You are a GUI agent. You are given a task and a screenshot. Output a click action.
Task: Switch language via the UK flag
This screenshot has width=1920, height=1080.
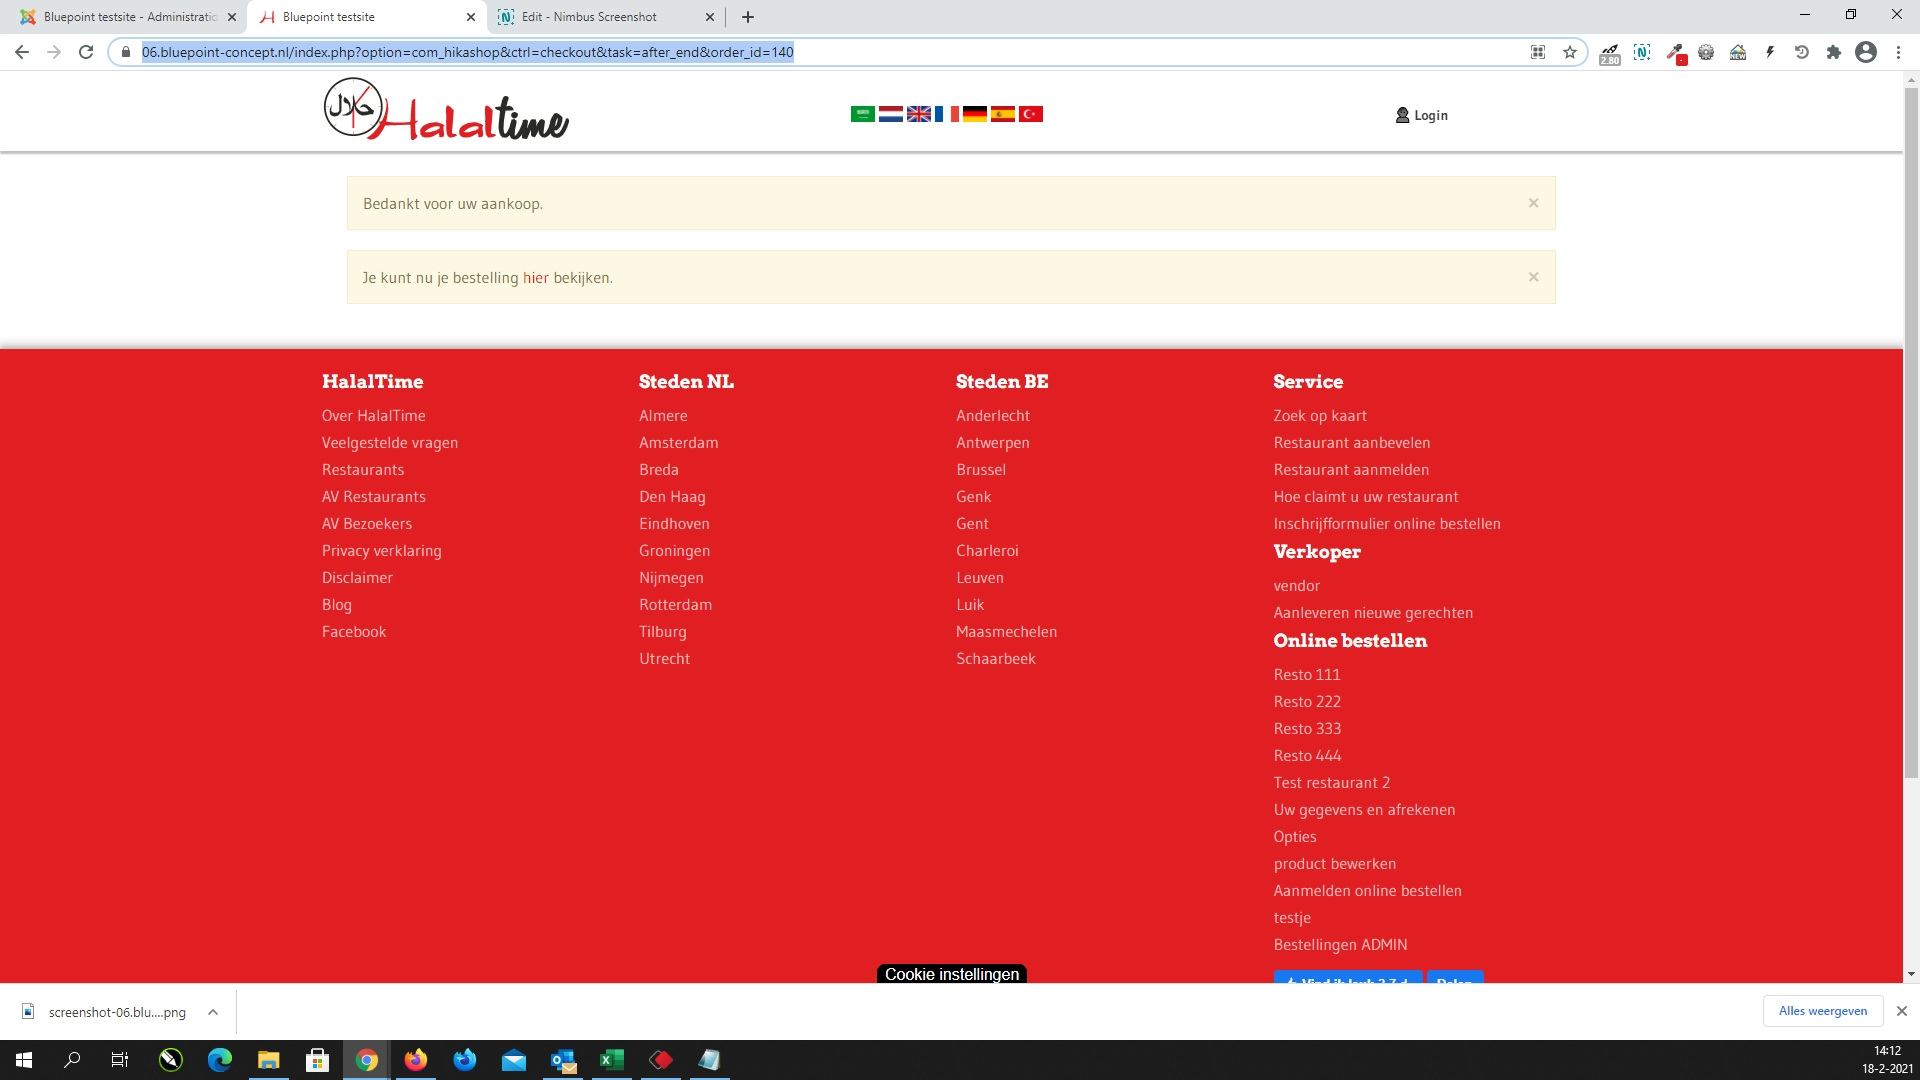[918, 114]
